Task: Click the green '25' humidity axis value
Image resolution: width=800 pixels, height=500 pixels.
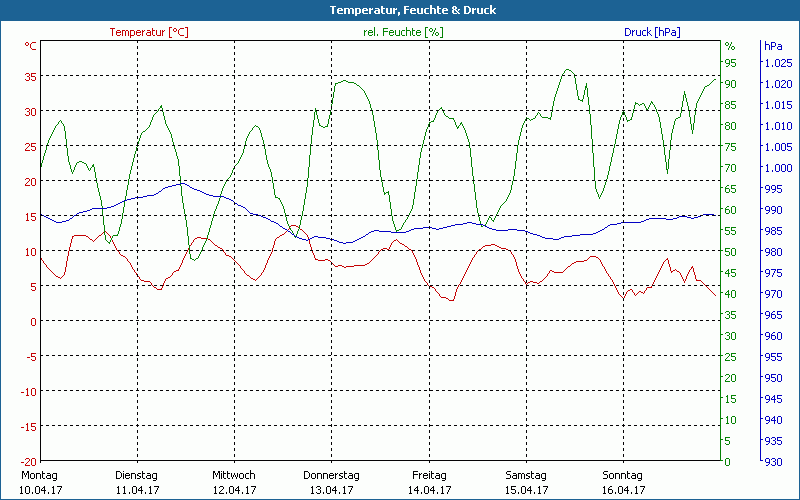Action: (x=731, y=357)
